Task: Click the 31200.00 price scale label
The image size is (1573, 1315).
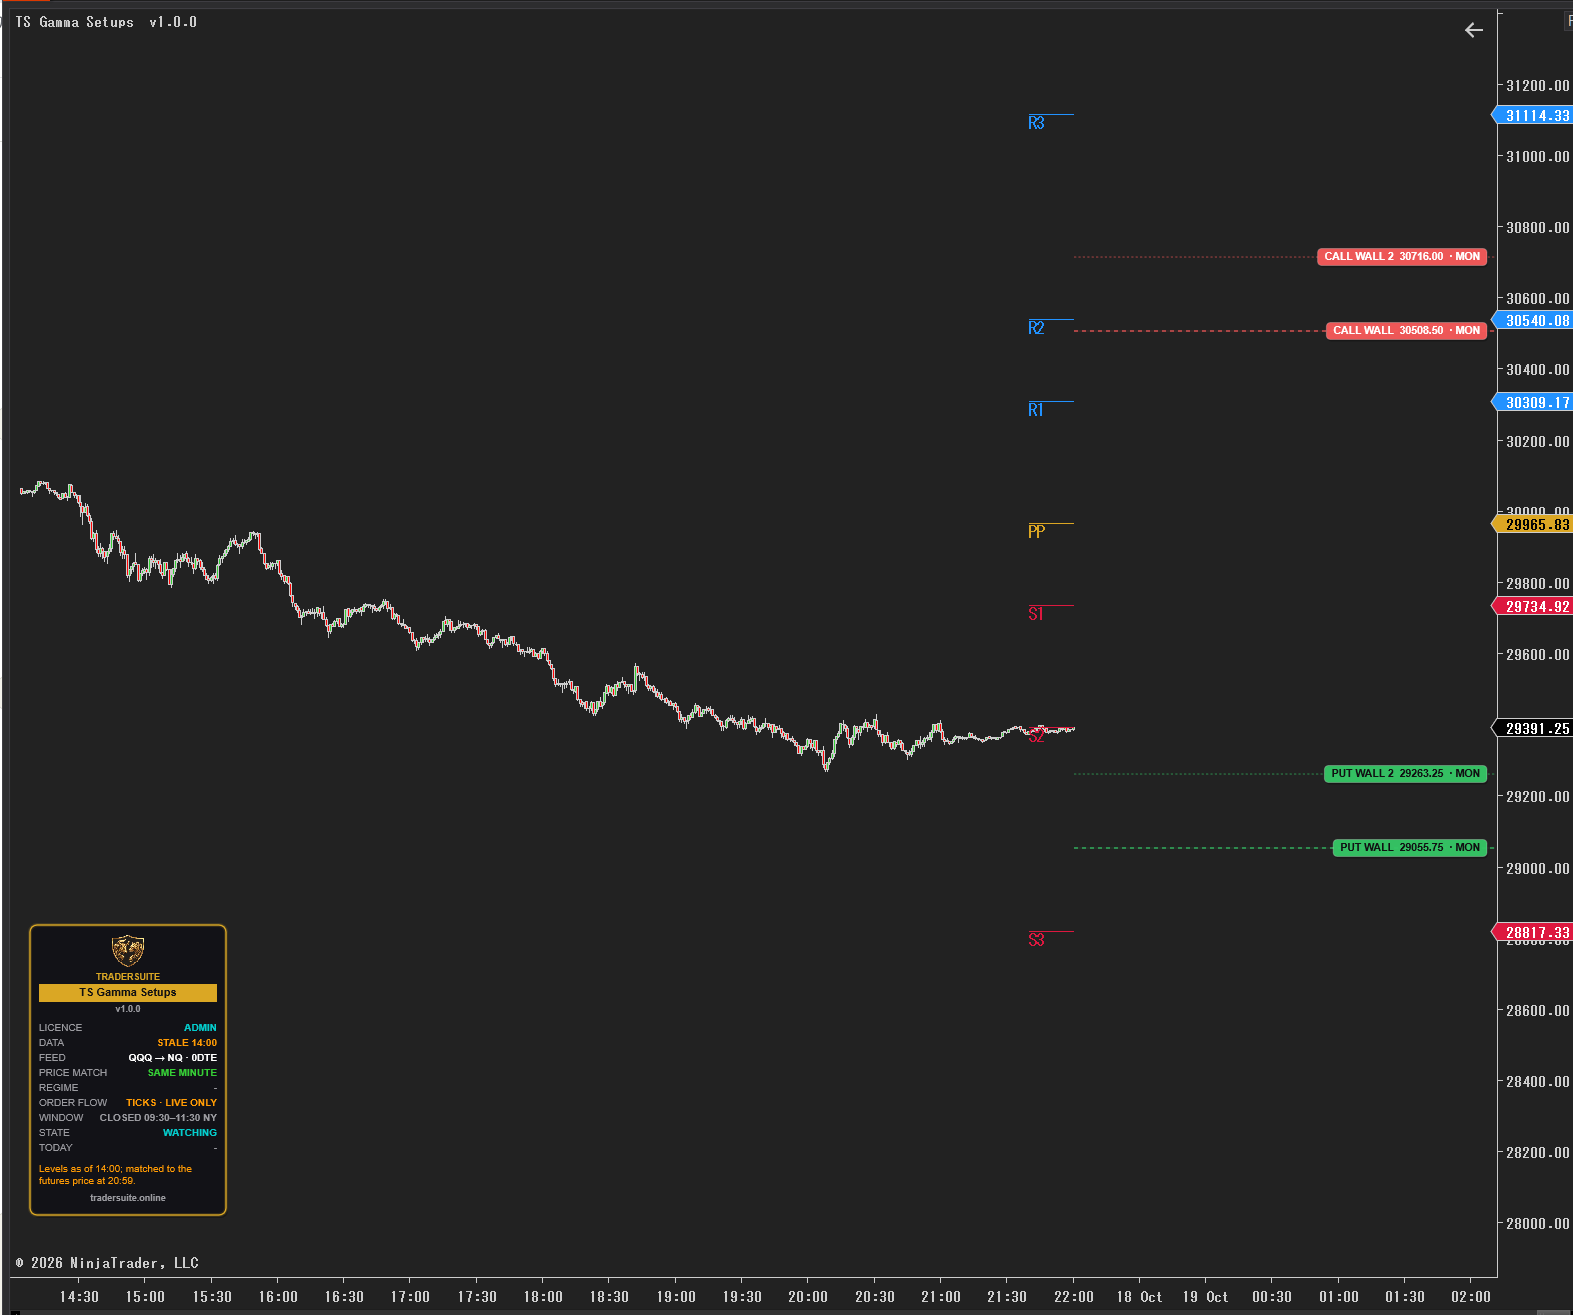Action: click(x=1538, y=86)
